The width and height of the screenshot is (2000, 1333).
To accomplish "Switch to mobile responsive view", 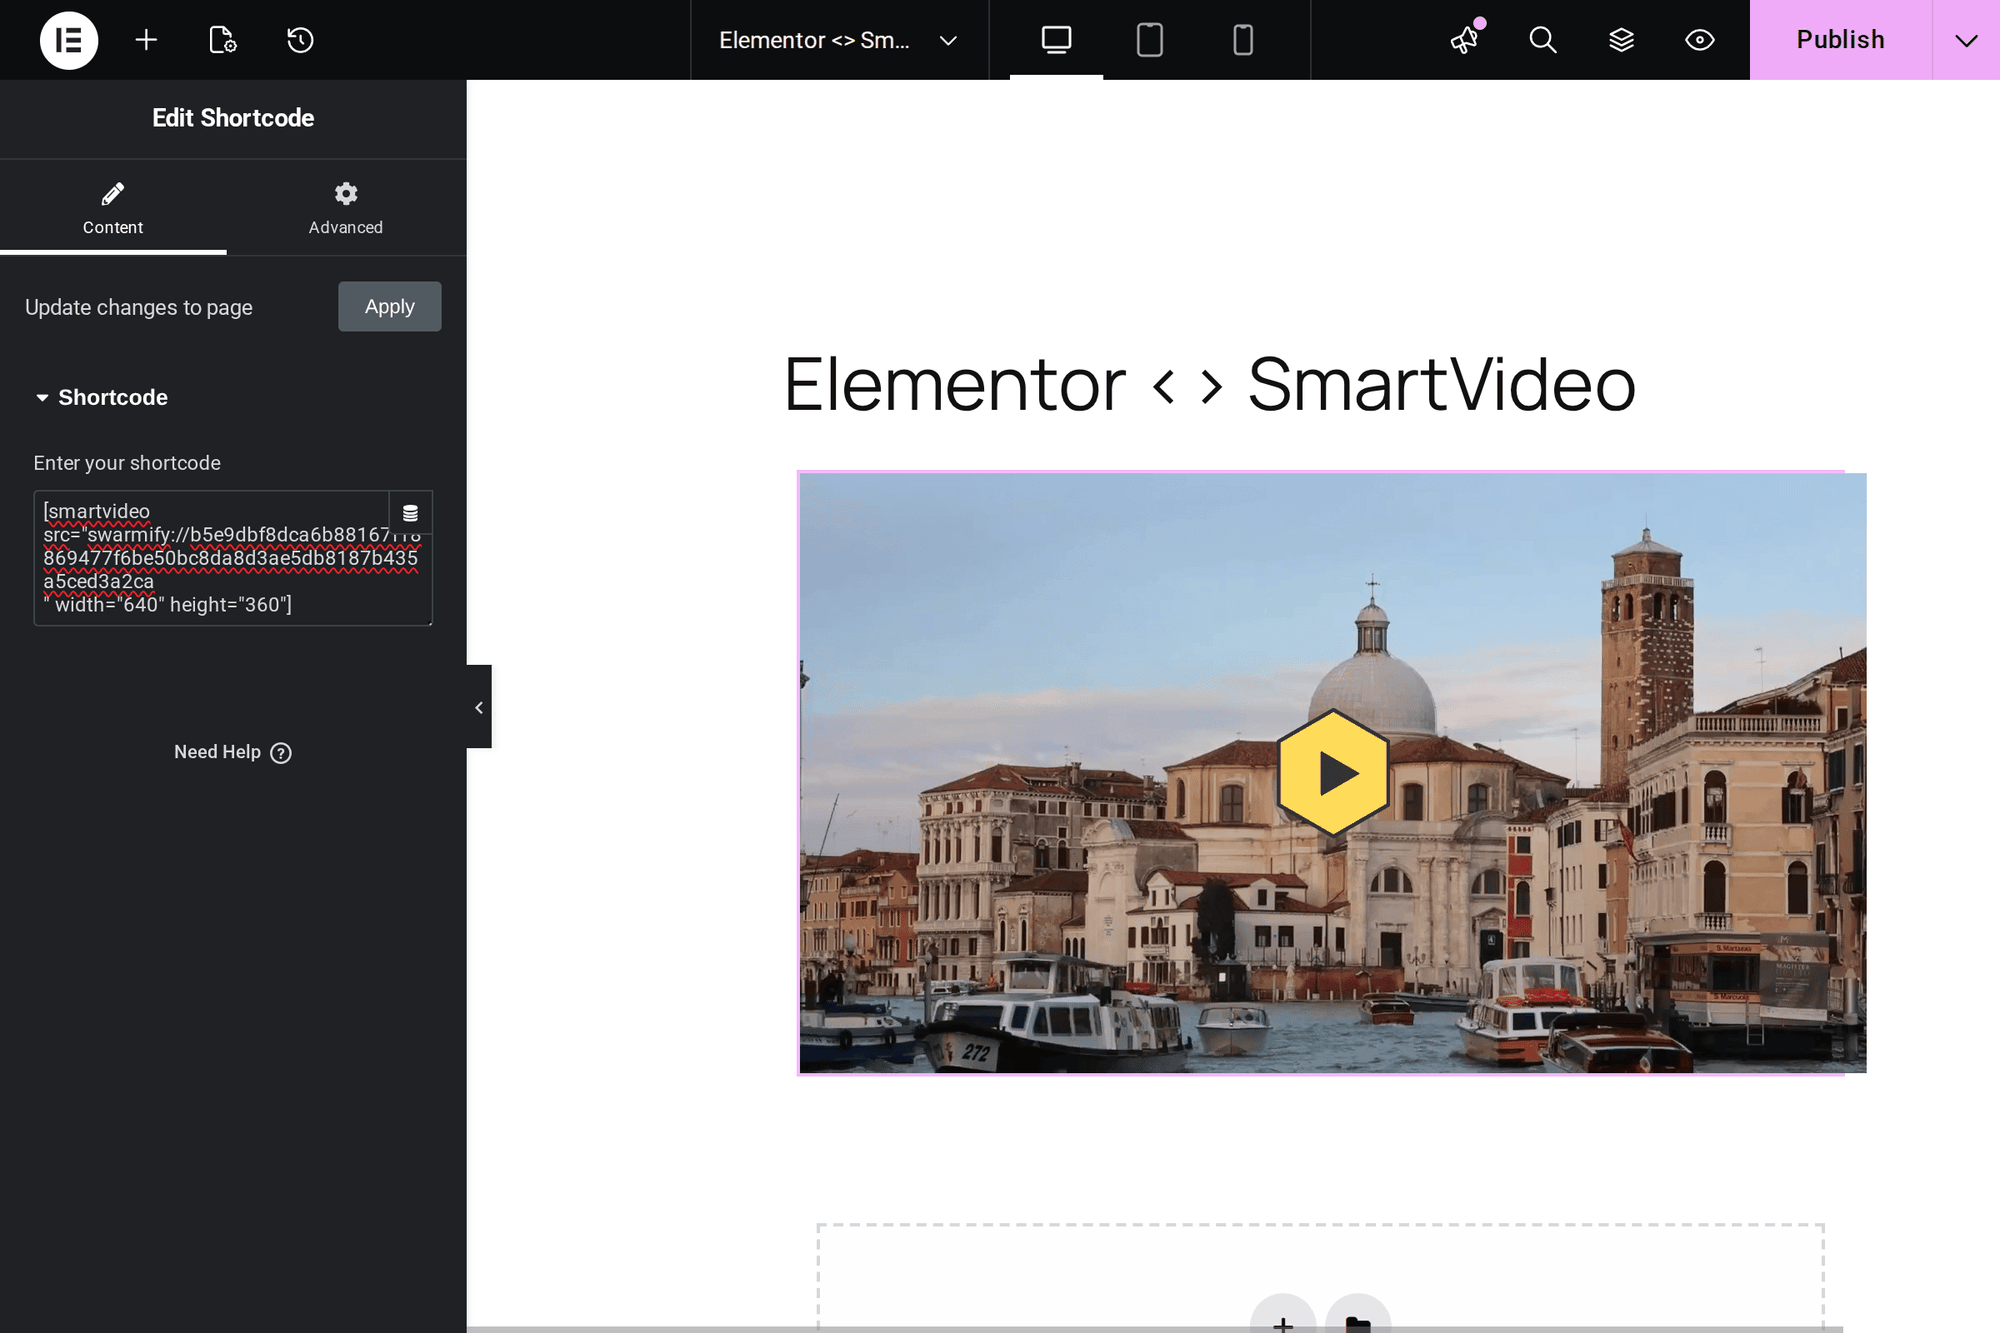I will [x=1242, y=40].
